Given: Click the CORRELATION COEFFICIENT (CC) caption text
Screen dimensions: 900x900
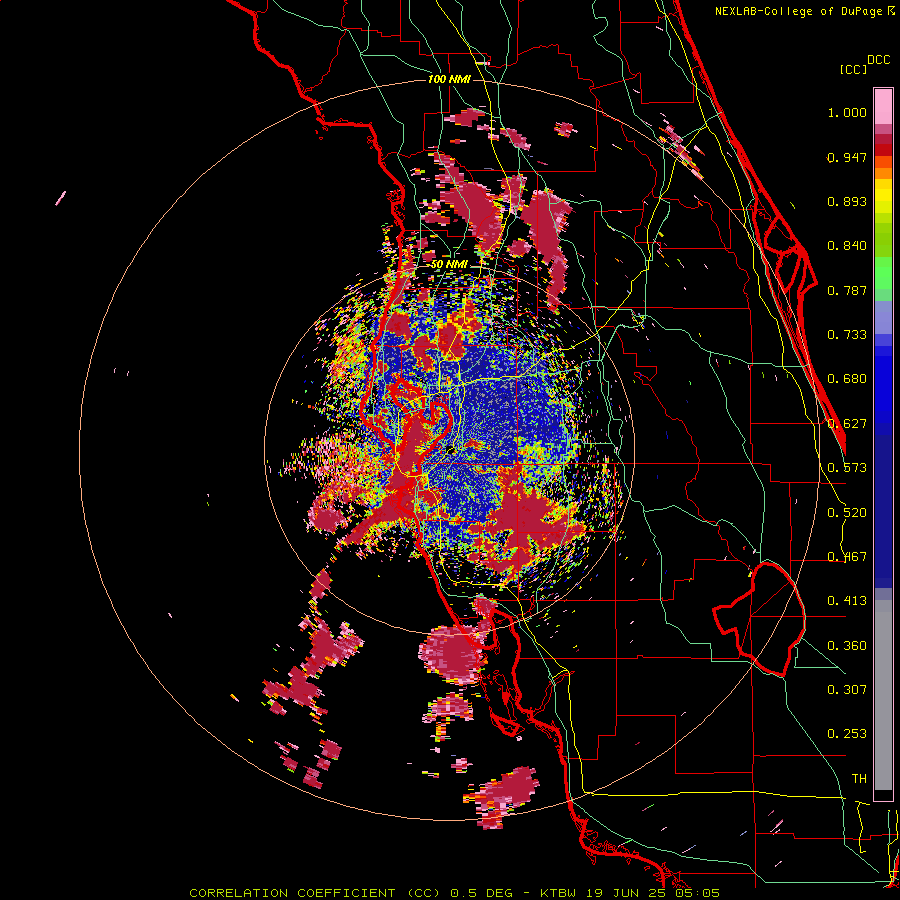Looking at the screenshot, I should (x=315, y=893).
